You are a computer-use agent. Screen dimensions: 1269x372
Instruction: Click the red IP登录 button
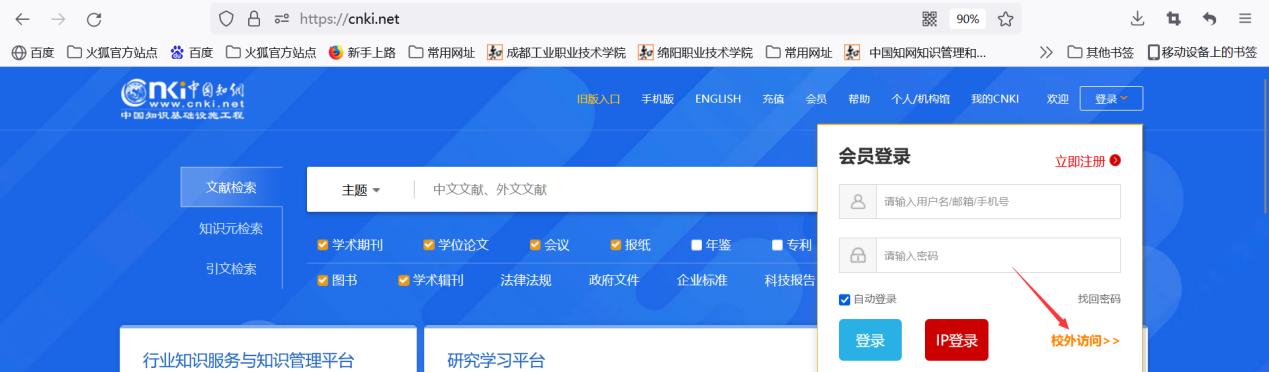[956, 340]
